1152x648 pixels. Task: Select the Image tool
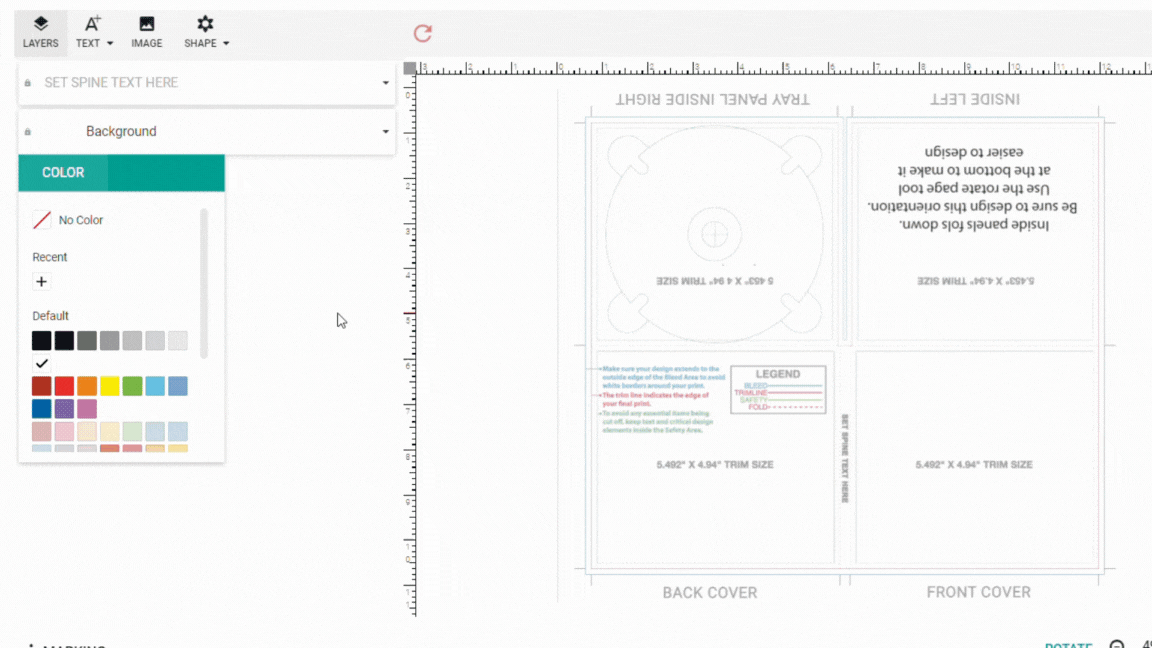146,32
